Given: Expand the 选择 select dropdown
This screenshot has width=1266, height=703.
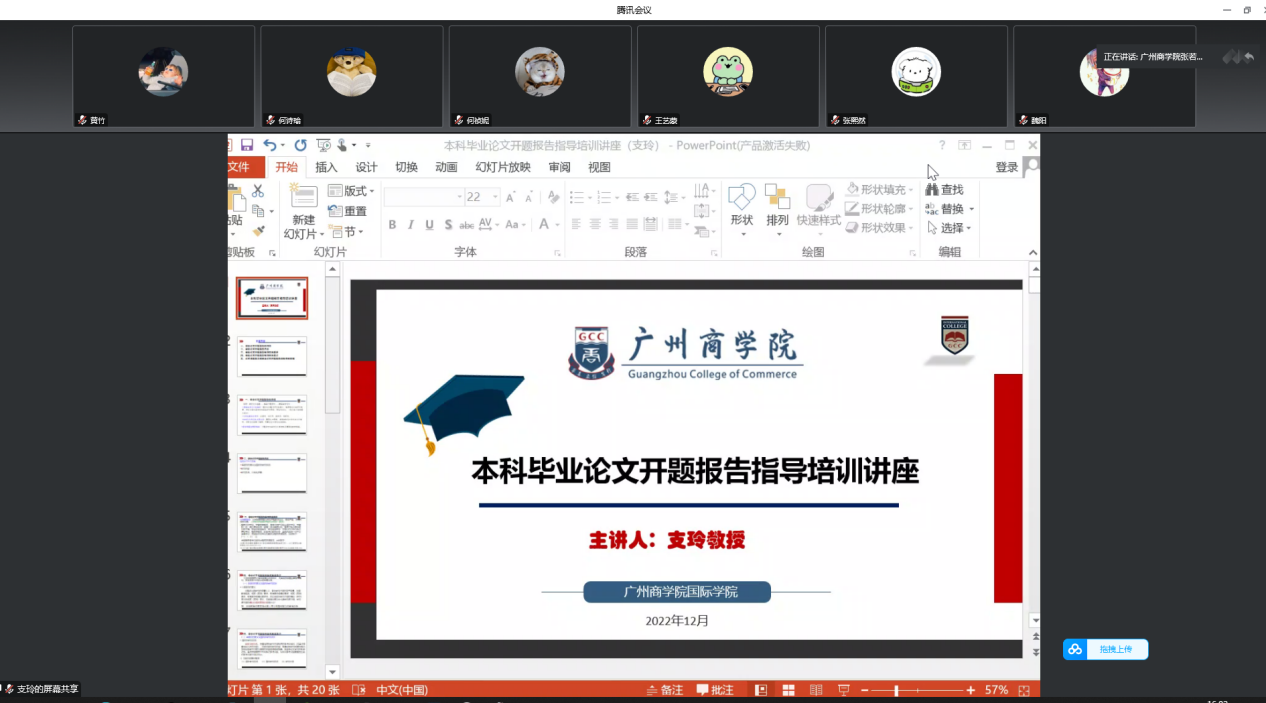Looking at the screenshot, I should [x=952, y=228].
